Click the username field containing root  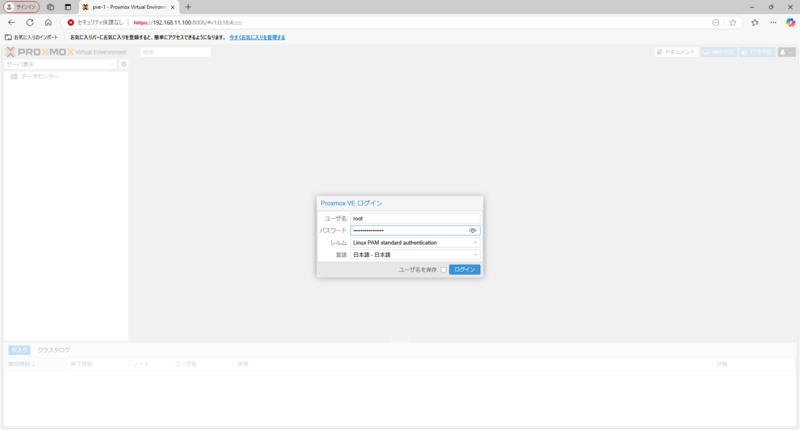click(415, 218)
